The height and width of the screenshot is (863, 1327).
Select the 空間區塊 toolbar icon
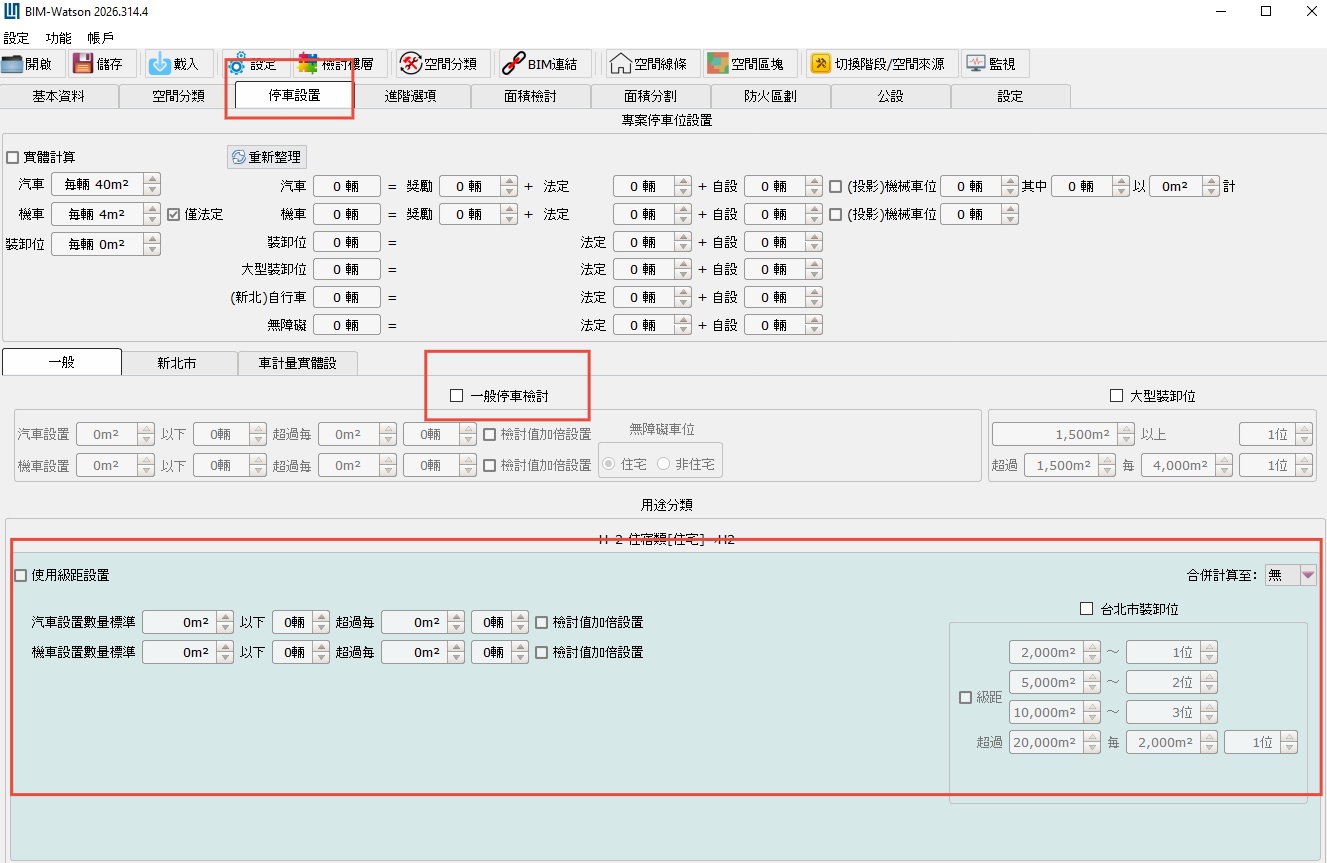(717, 64)
